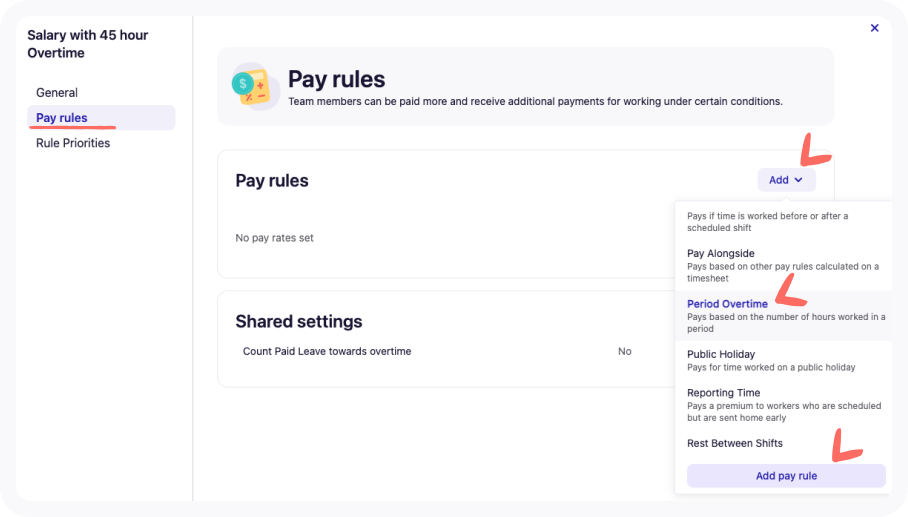Click the Shared settings heading
The width and height of the screenshot is (908, 517).
click(x=299, y=321)
